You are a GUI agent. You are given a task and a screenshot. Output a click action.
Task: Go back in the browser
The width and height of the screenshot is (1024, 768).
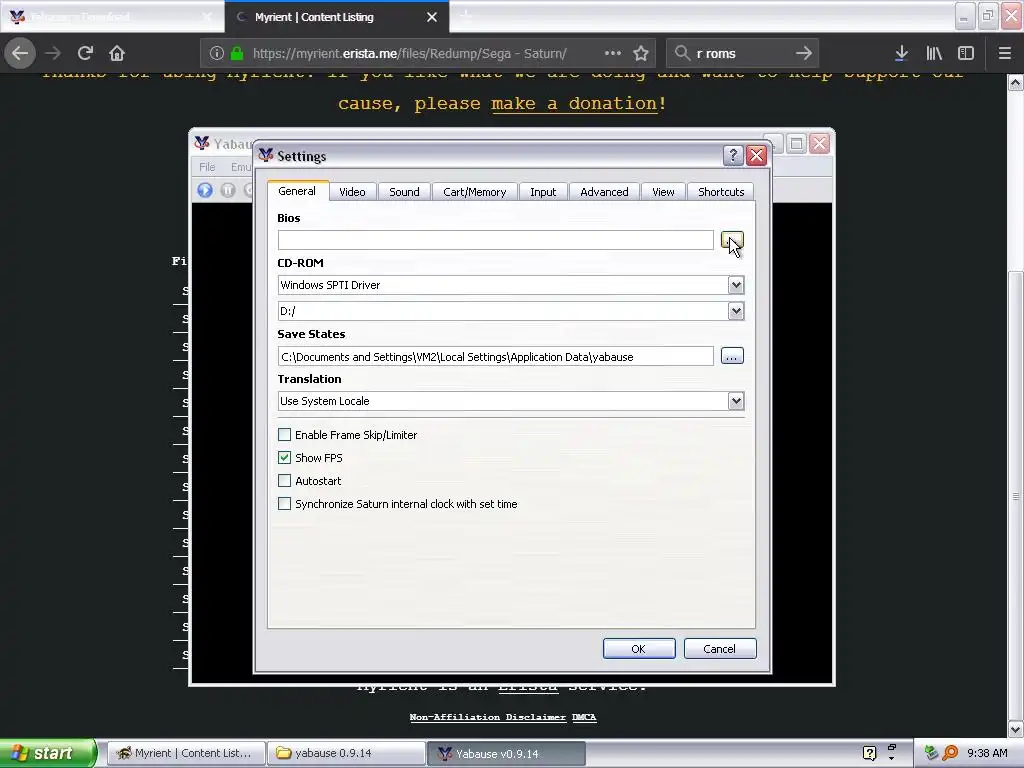20,53
